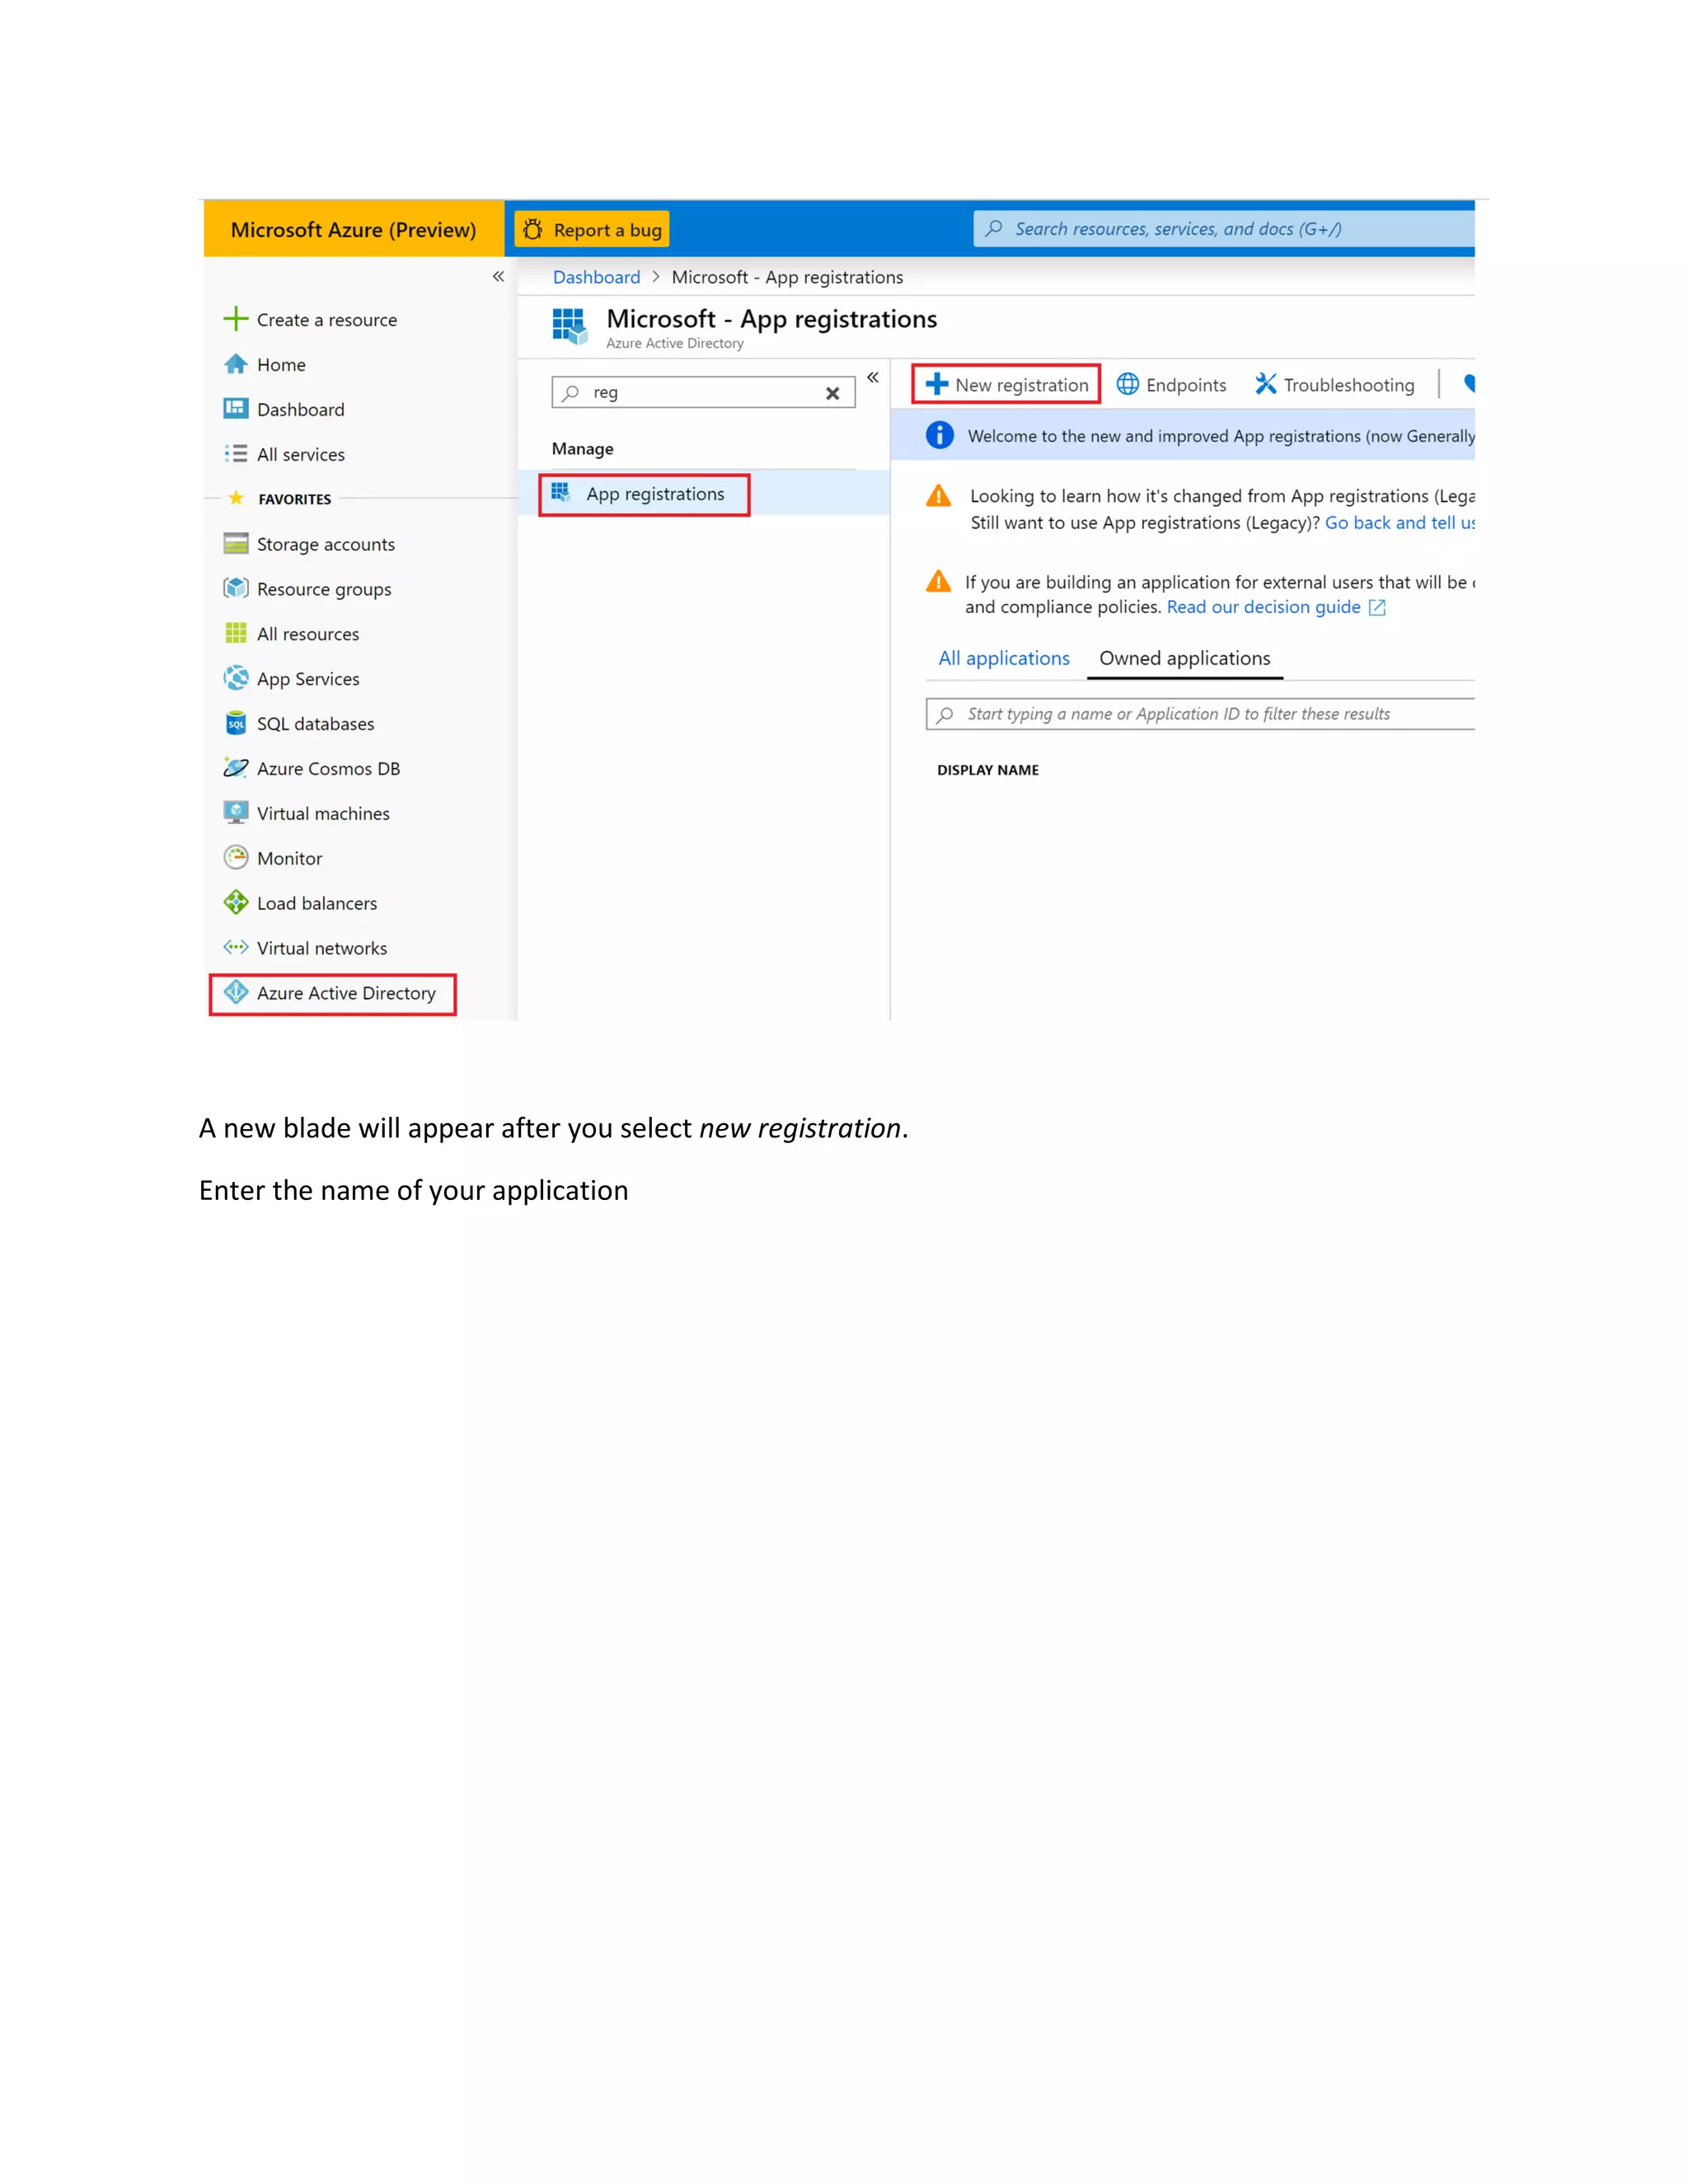1688x2184 pixels.
Task: Click Resource groups label
Action: [x=324, y=589]
